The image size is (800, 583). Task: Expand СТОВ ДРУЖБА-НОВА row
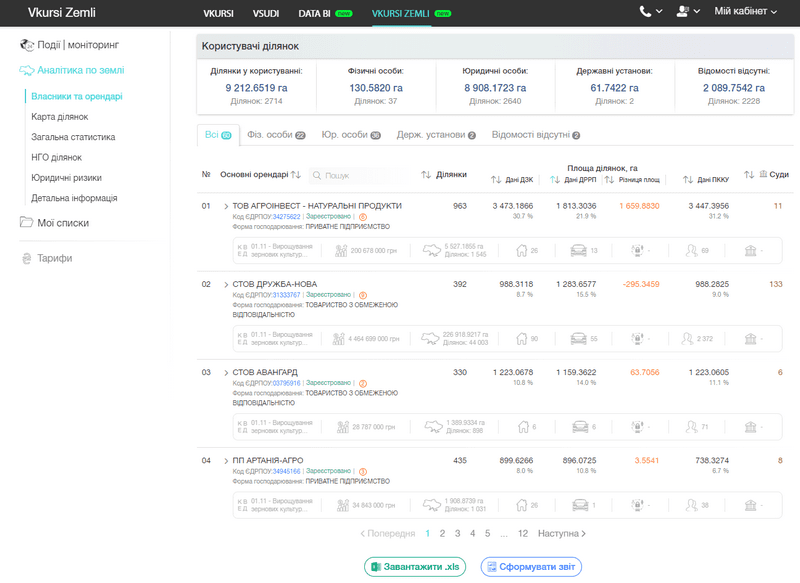pos(226,284)
